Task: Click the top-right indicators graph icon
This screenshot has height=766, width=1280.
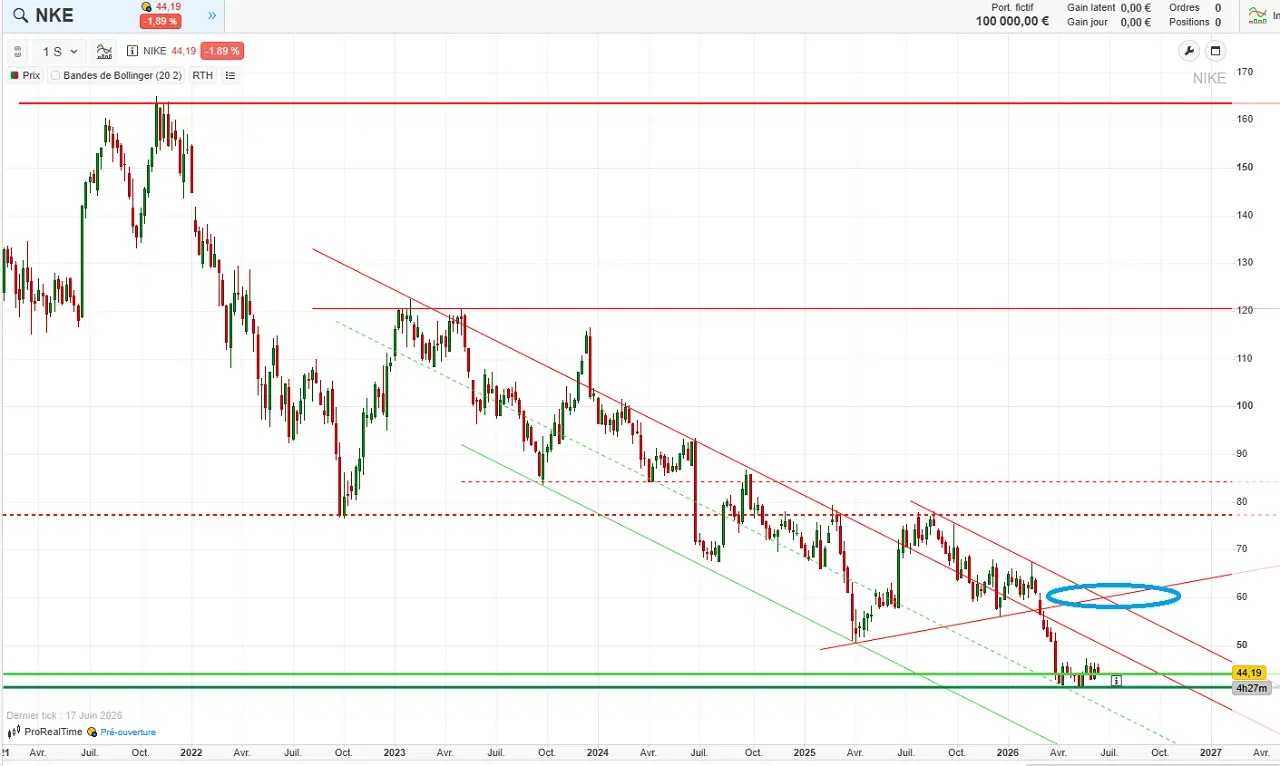Action: click(1257, 14)
